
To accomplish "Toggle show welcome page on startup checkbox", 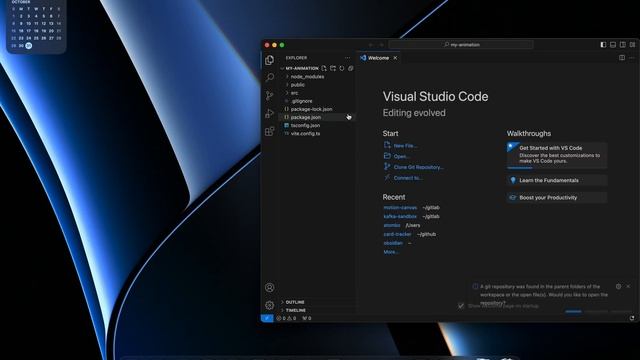I will 461,306.
